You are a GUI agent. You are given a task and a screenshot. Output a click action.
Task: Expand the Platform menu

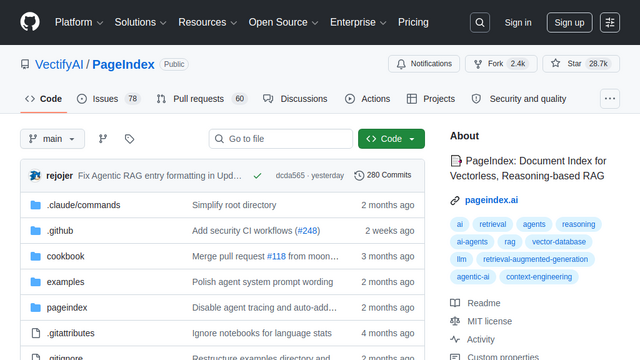click(x=79, y=22)
